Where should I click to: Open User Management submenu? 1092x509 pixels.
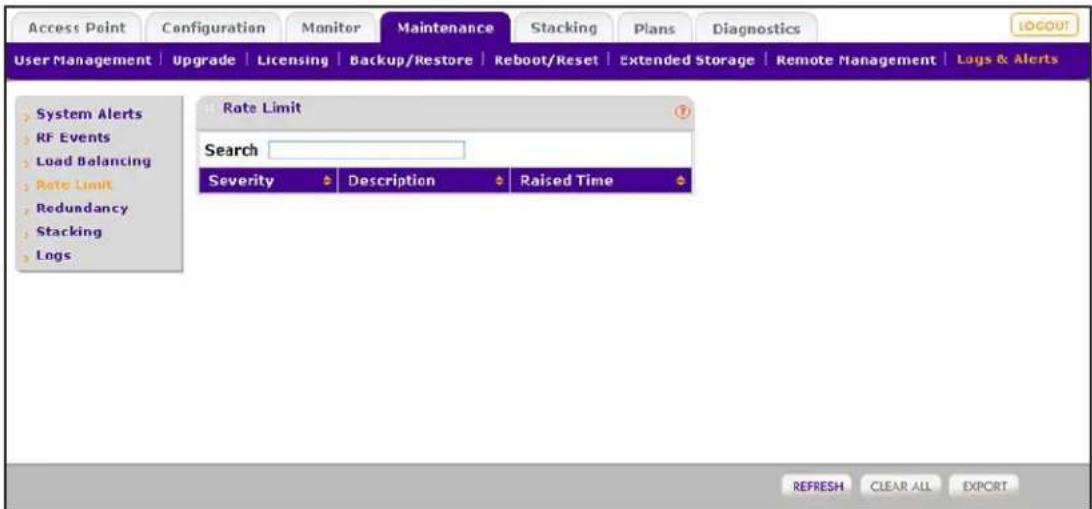click(x=82, y=61)
